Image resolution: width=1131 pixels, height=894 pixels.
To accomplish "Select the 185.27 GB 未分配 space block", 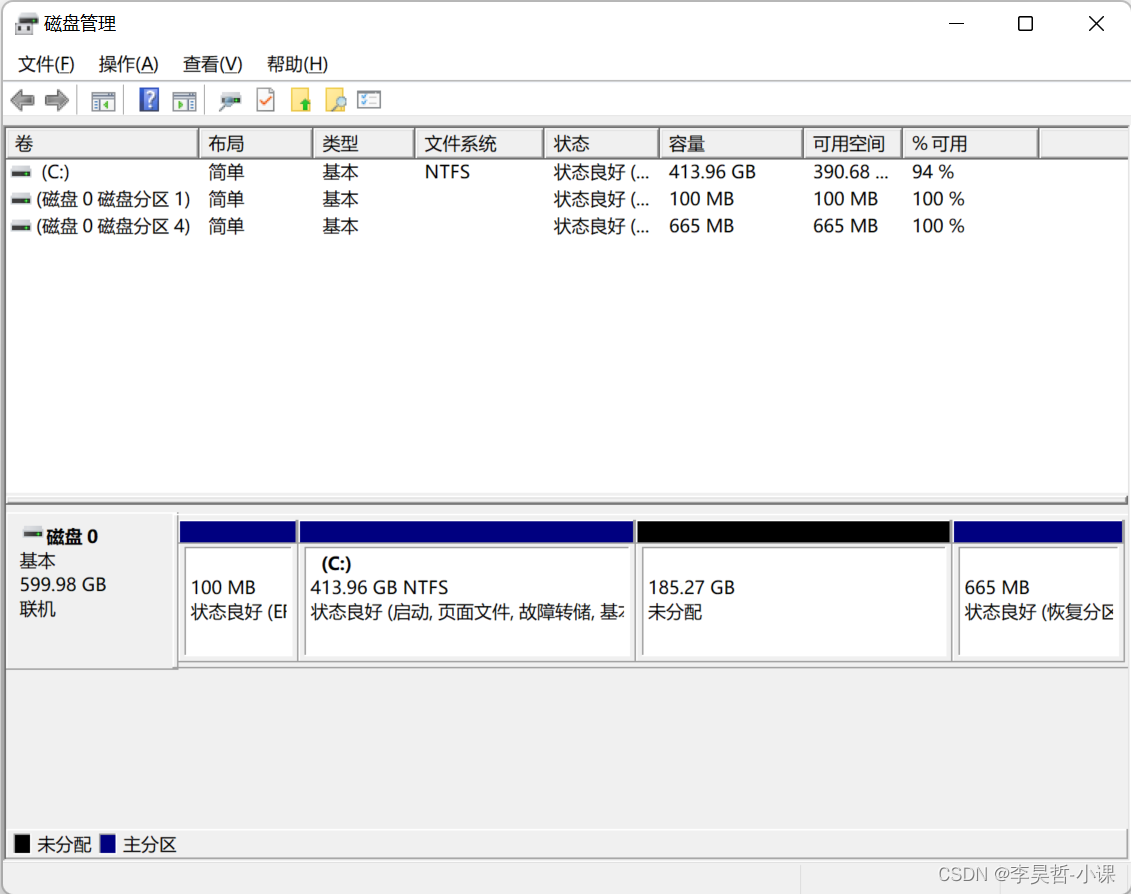I will tap(793, 590).
